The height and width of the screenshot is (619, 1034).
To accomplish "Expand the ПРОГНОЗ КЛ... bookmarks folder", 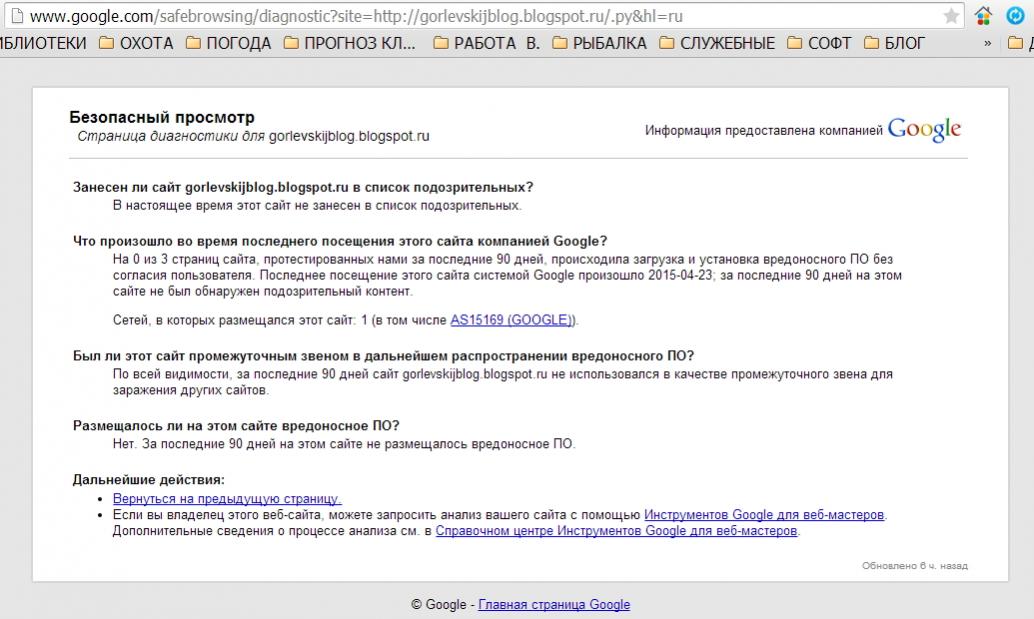I will tap(351, 43).
